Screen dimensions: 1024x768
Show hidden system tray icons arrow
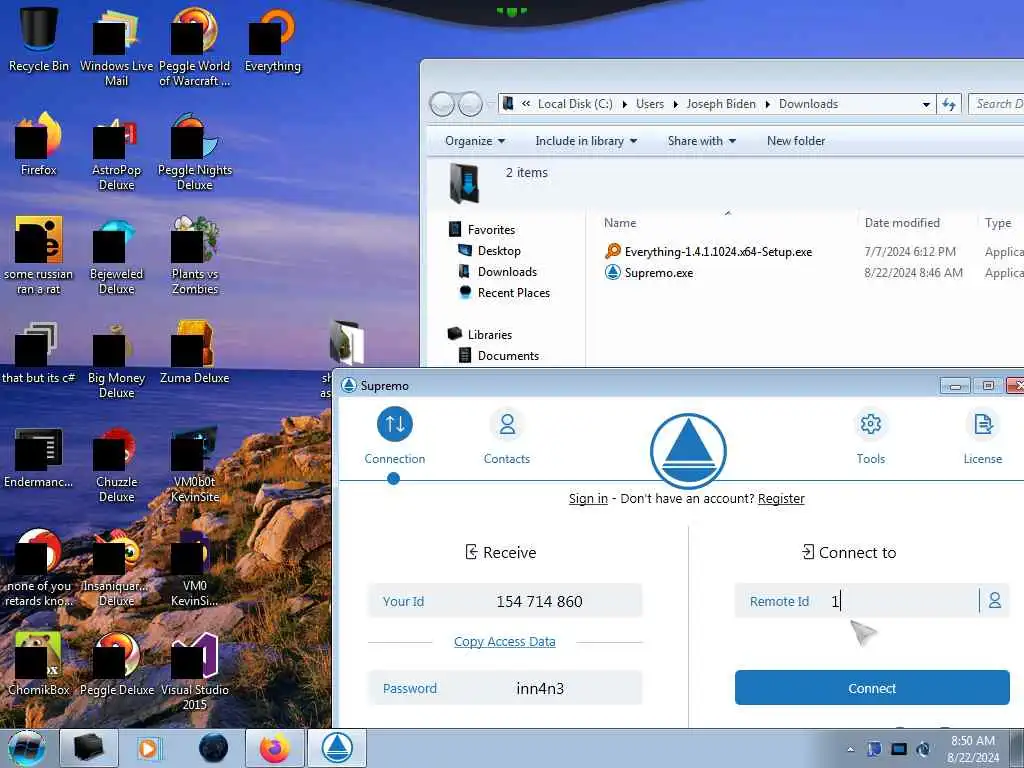point(850,750)
